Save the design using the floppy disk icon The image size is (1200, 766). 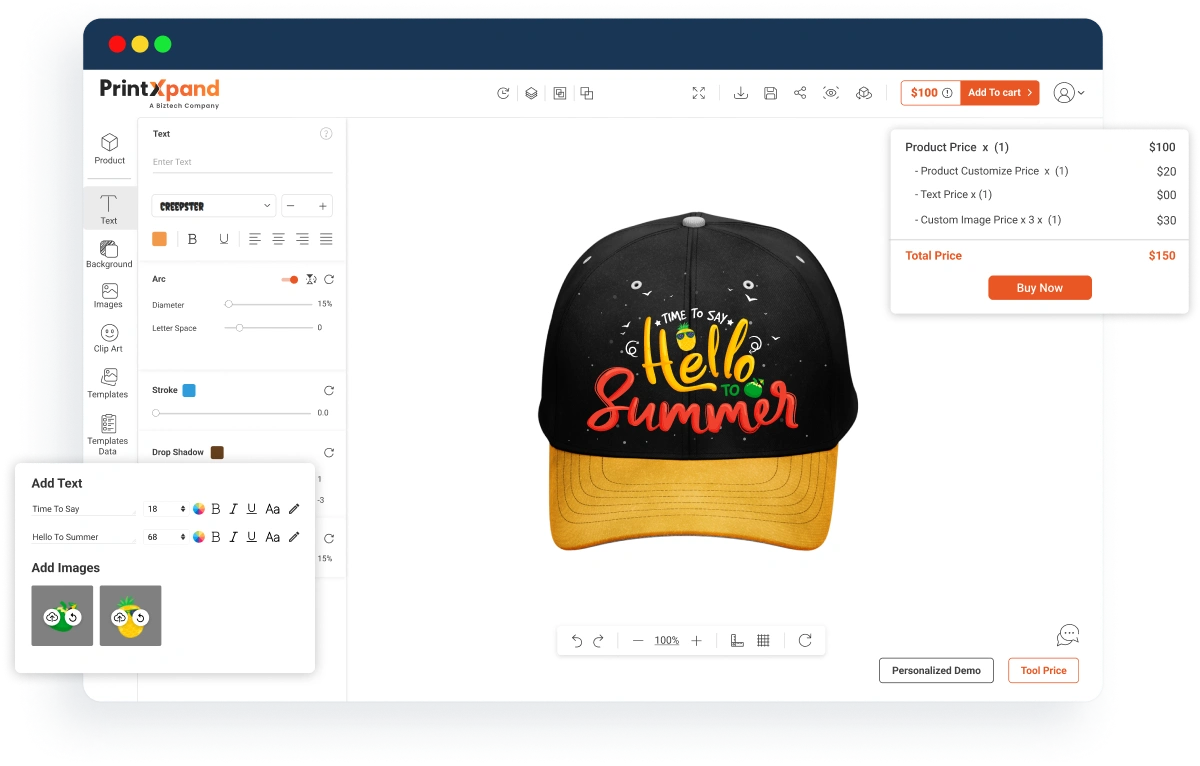770,93
